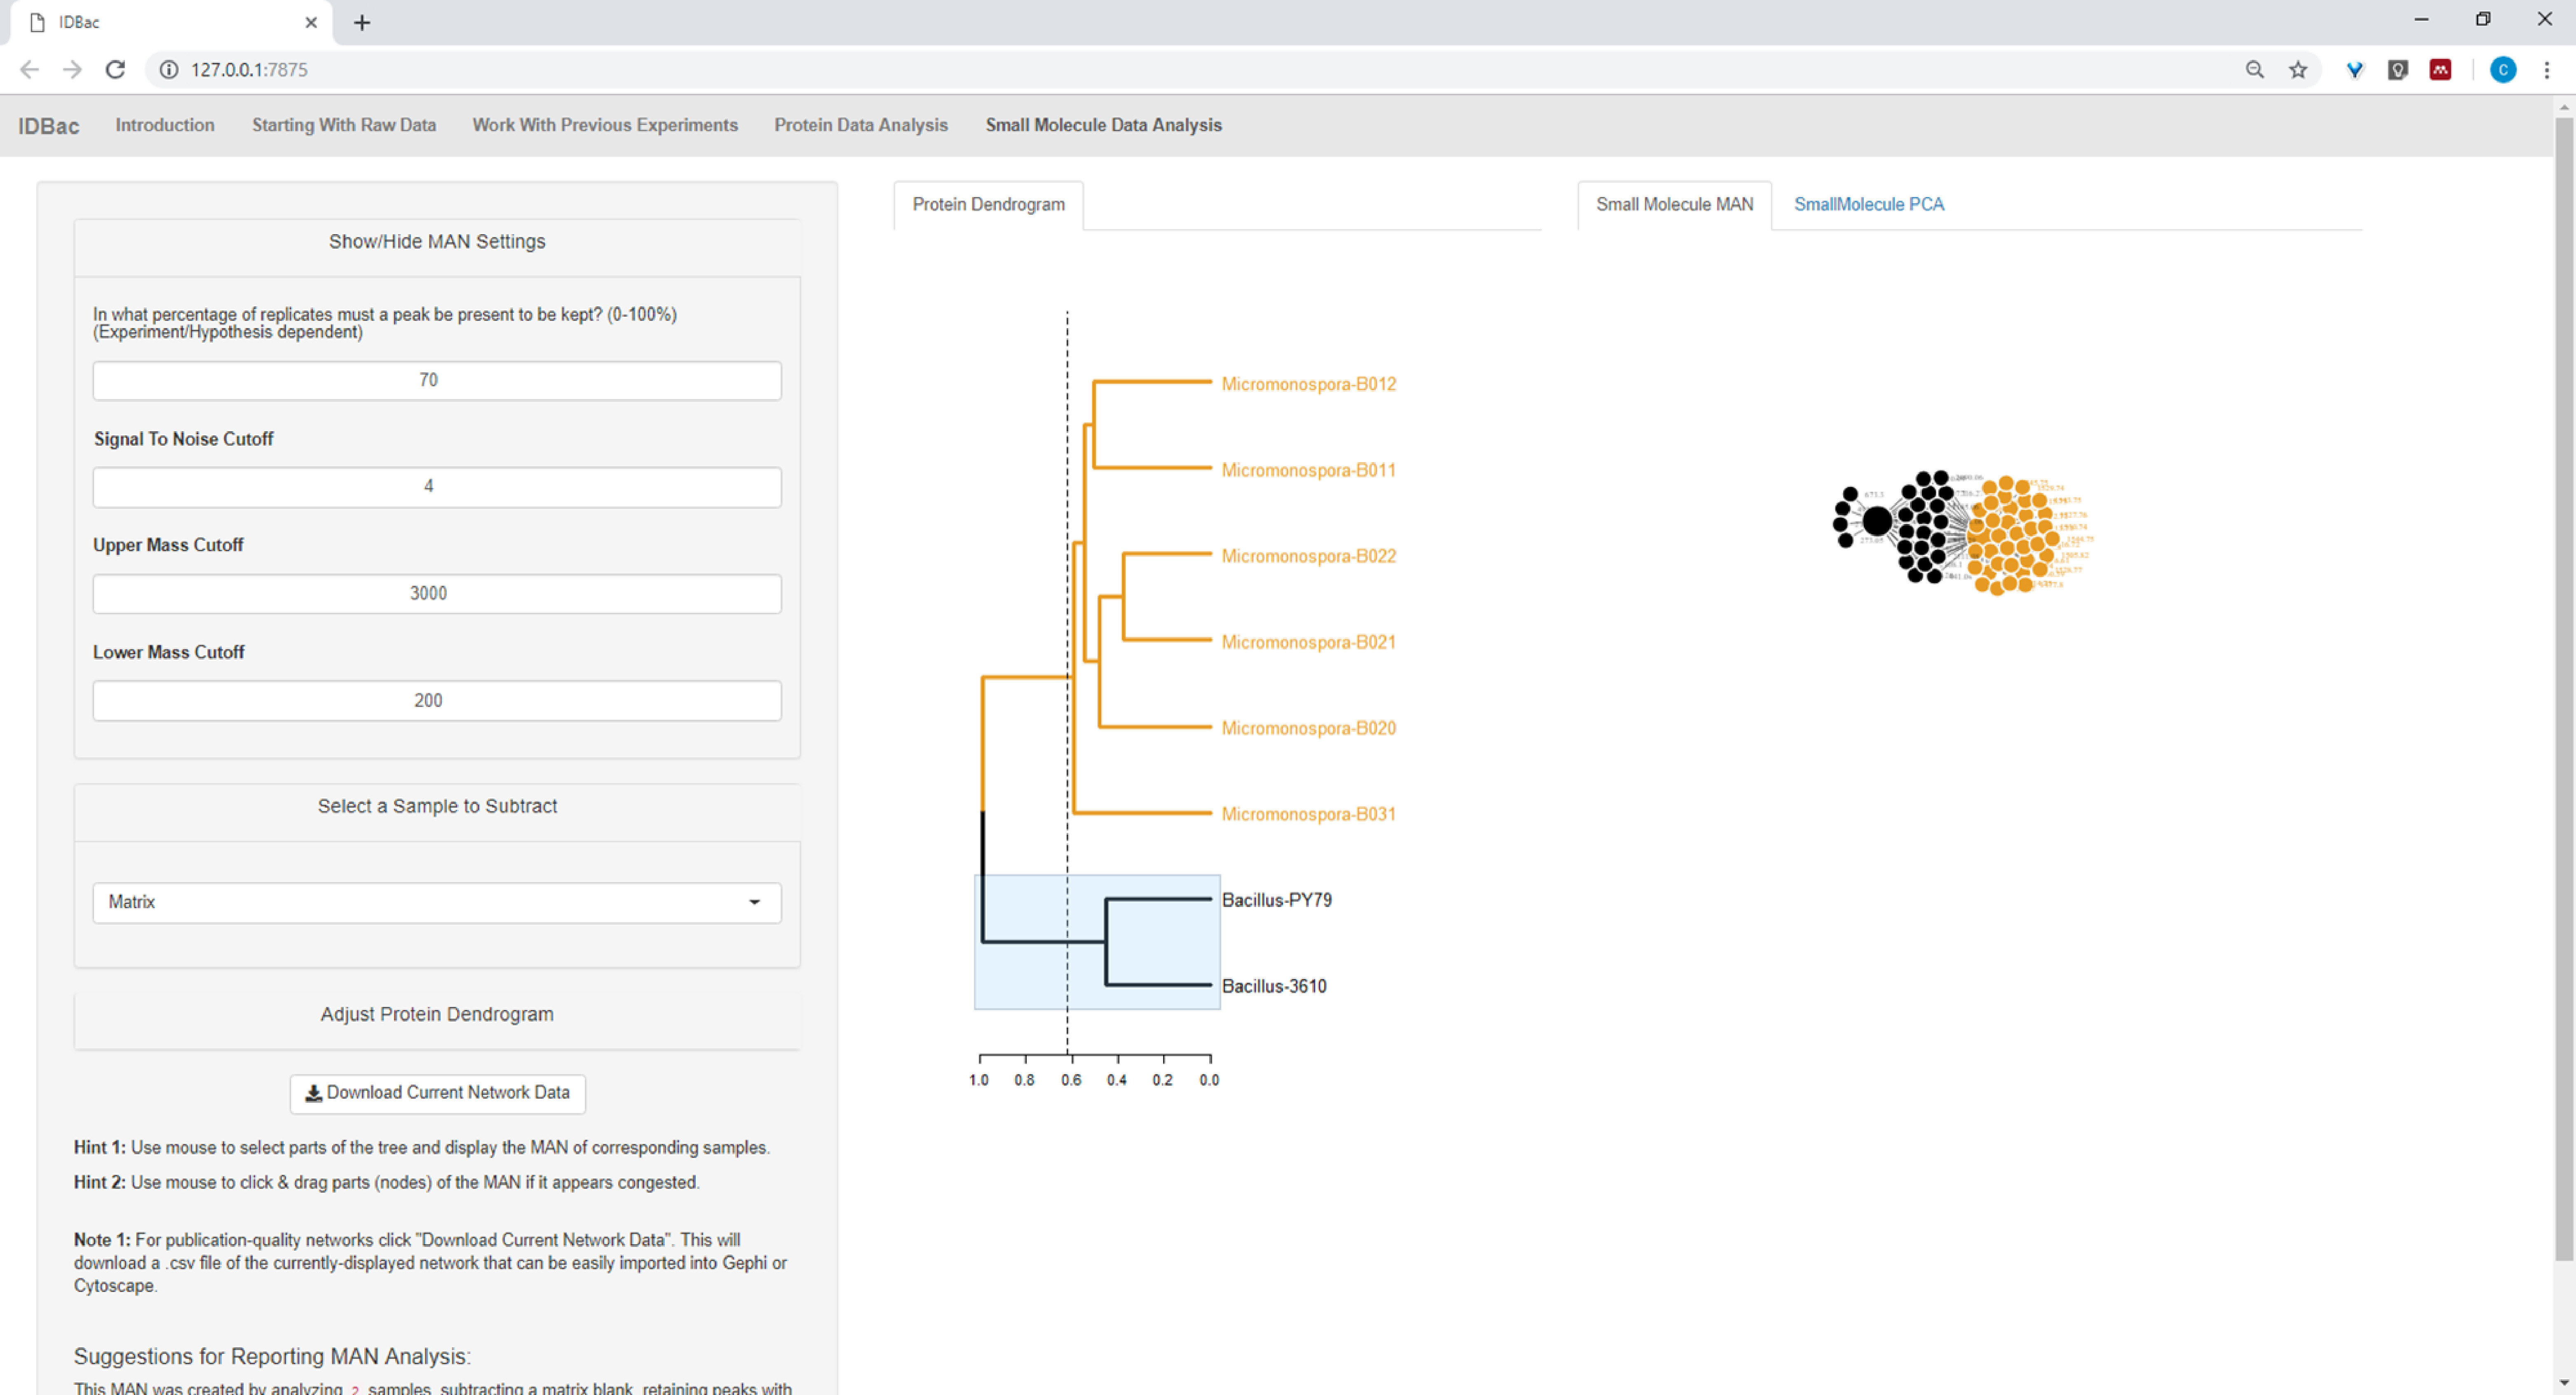
Task: Open the Chrome three-dot menu
Action: tap(2546, 69)
